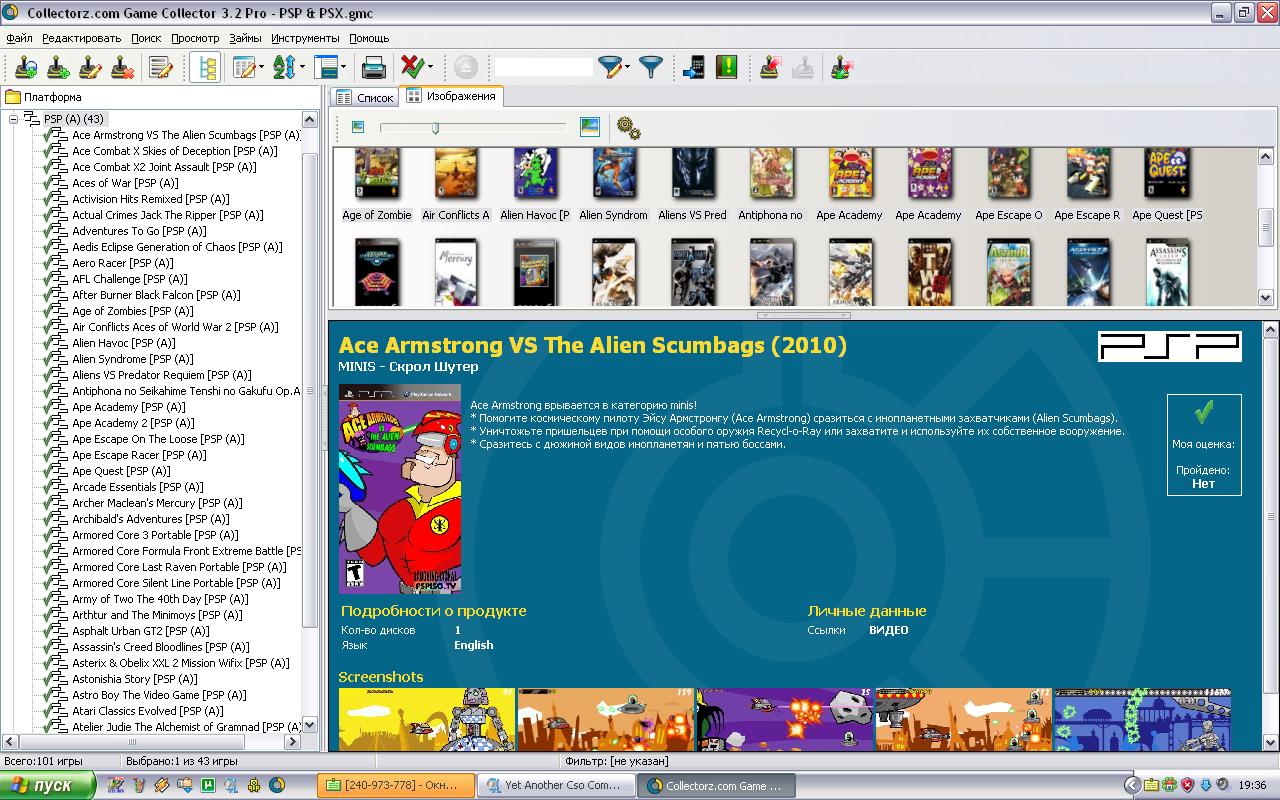Screen dimensions: 1280x800
Task: Click the large thumbnail size icon
Action: click(x=590, y=127)
